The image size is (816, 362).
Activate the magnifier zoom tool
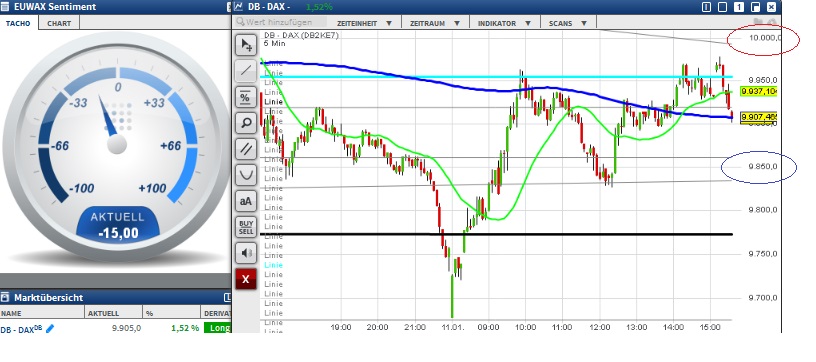(x=246, y=123)
